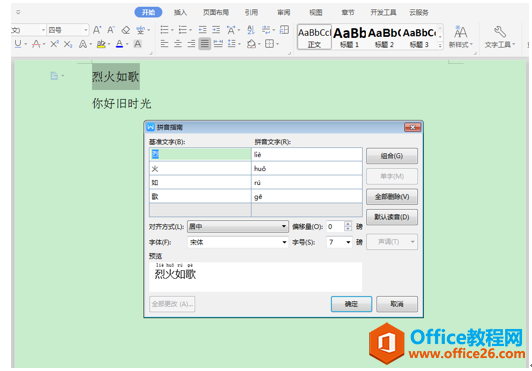Open the highlight color dropdown arrow
Screen dimensions: 532x371
[x=109, y=44]
